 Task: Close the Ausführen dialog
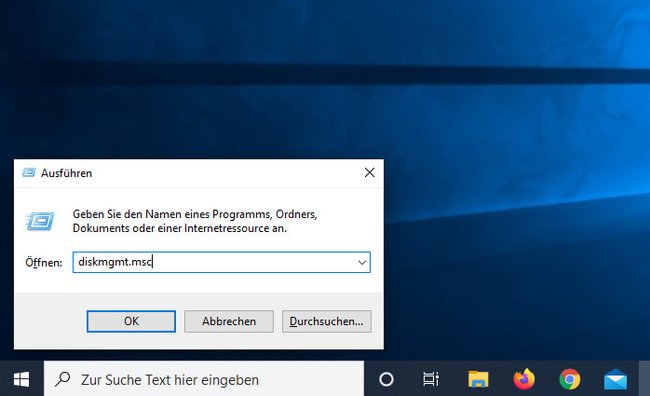369,172
